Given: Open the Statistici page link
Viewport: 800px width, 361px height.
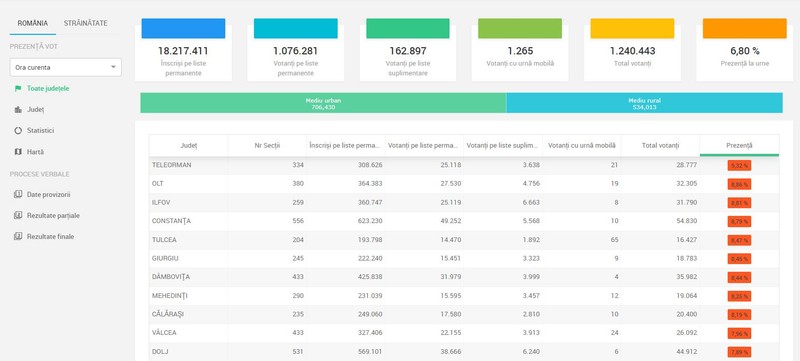Looking at the screenshot, I should [x=41, y=131].
